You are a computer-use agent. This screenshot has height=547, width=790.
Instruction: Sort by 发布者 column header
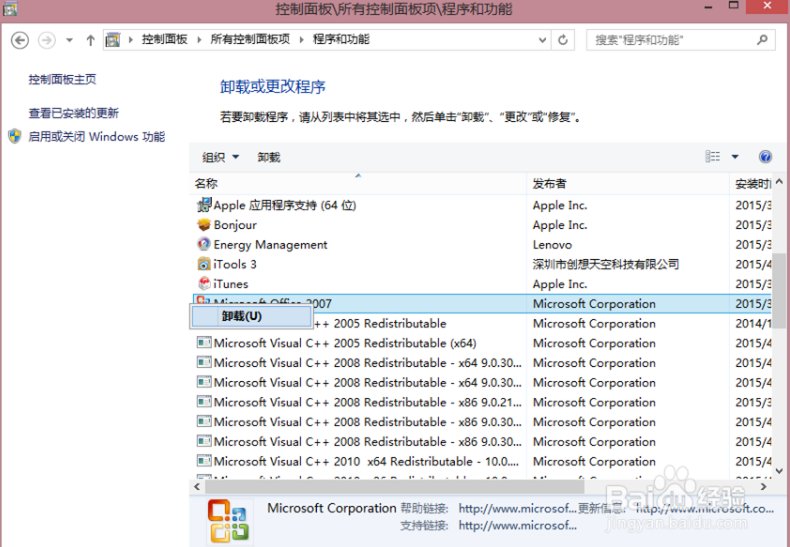pos(628,184)
